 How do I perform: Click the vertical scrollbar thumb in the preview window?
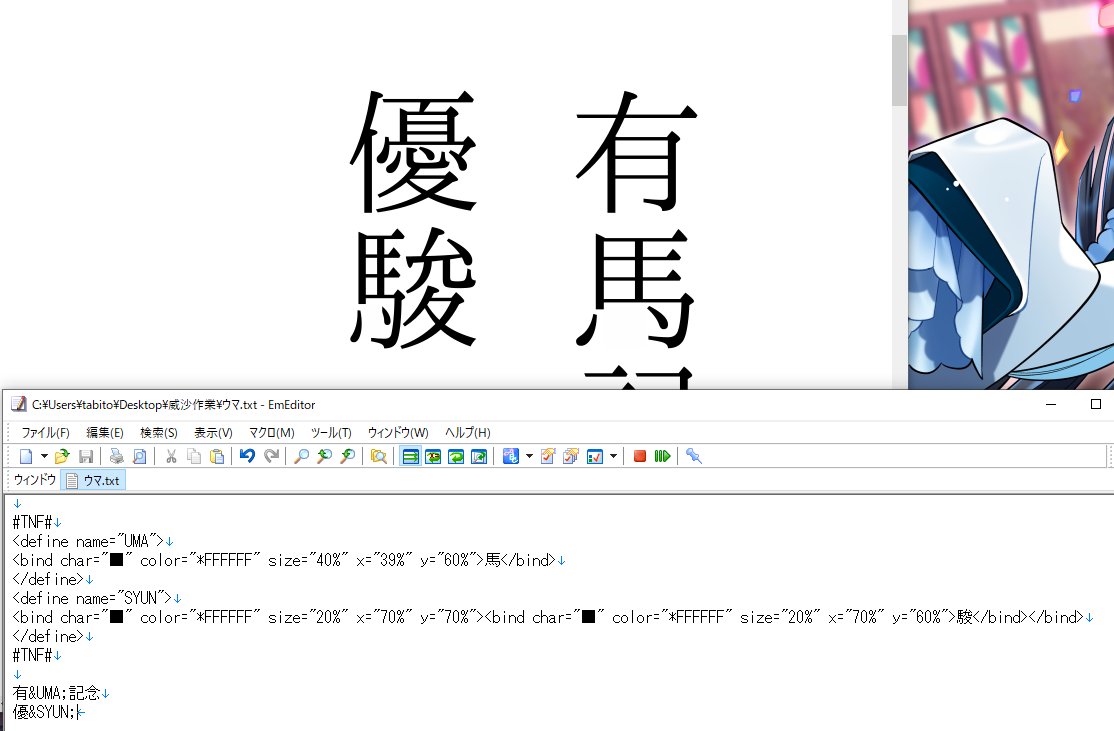[x=899, y=70]
